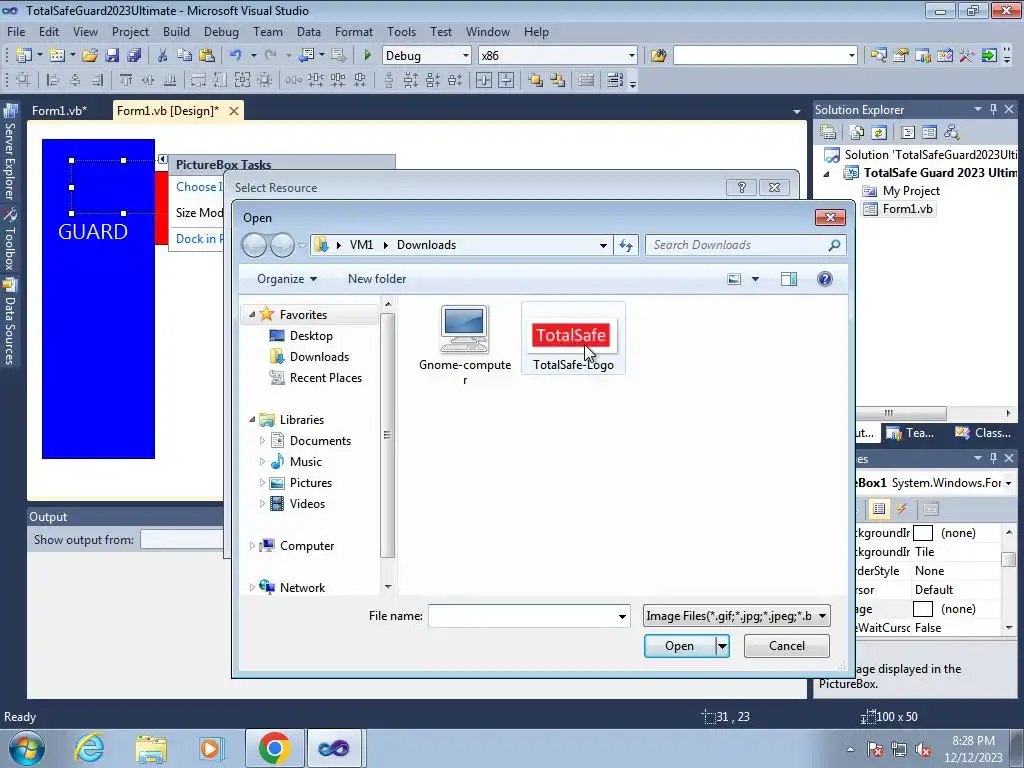Image resolution: width=1024 pixels, height=768 pixels.
Task: Click the Save toolbar icon
Action: point(112,56)
